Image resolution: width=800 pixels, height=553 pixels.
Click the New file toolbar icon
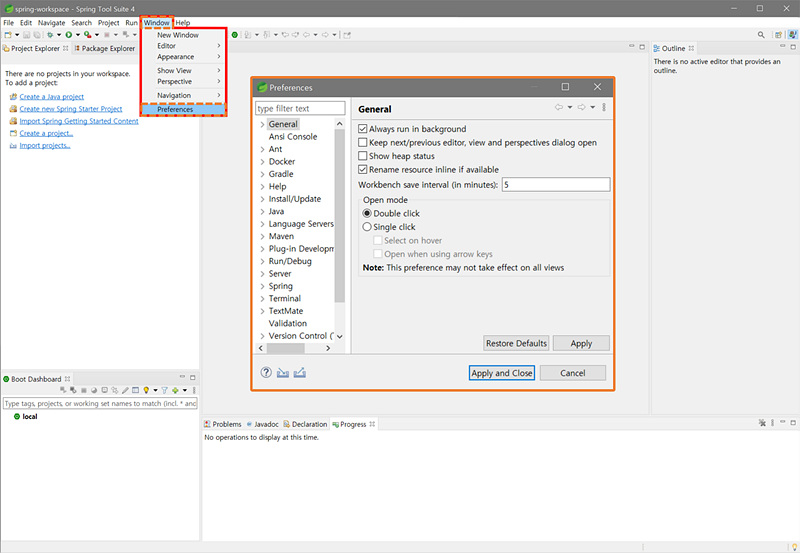pos(8,35)
